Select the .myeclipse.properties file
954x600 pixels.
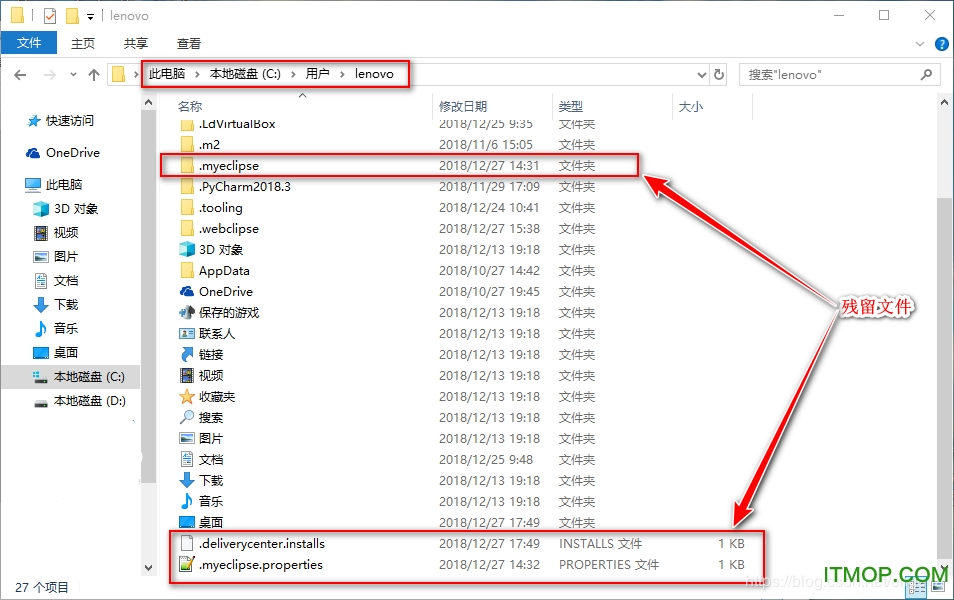pos(260,565)
